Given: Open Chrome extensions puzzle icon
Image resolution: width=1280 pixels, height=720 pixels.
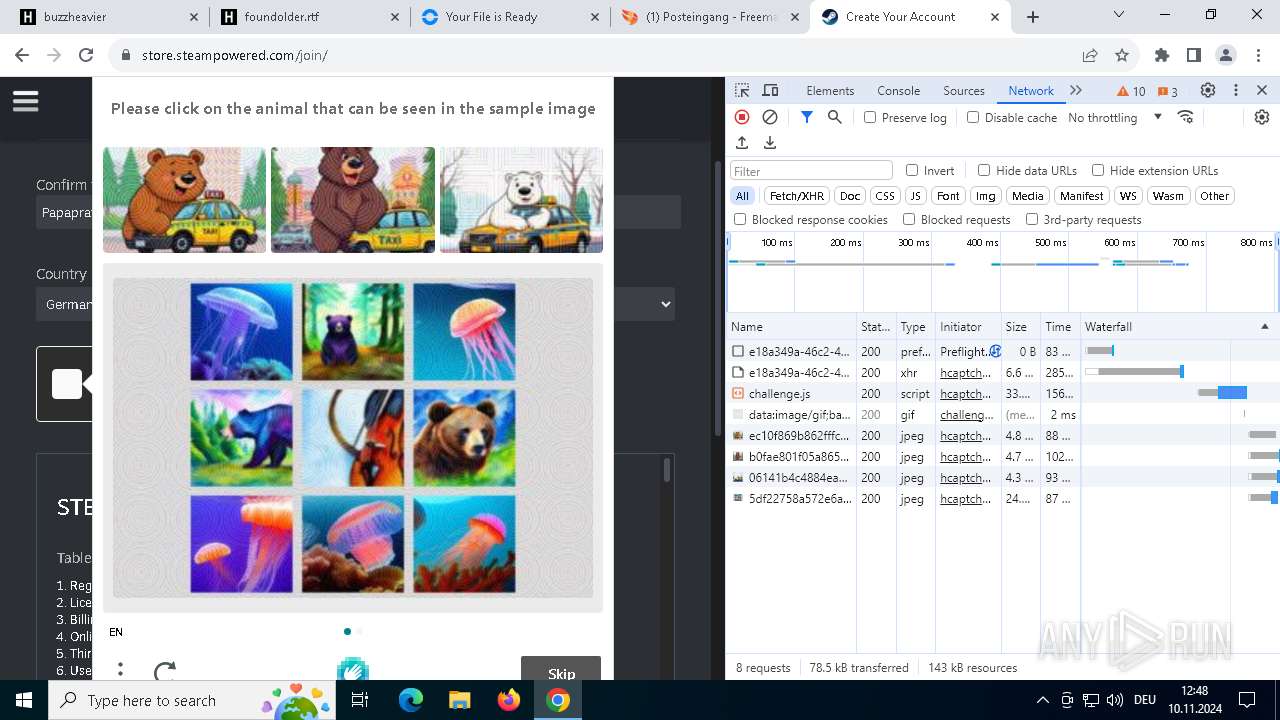Looking at the screenshot, I should [1162, 56].
